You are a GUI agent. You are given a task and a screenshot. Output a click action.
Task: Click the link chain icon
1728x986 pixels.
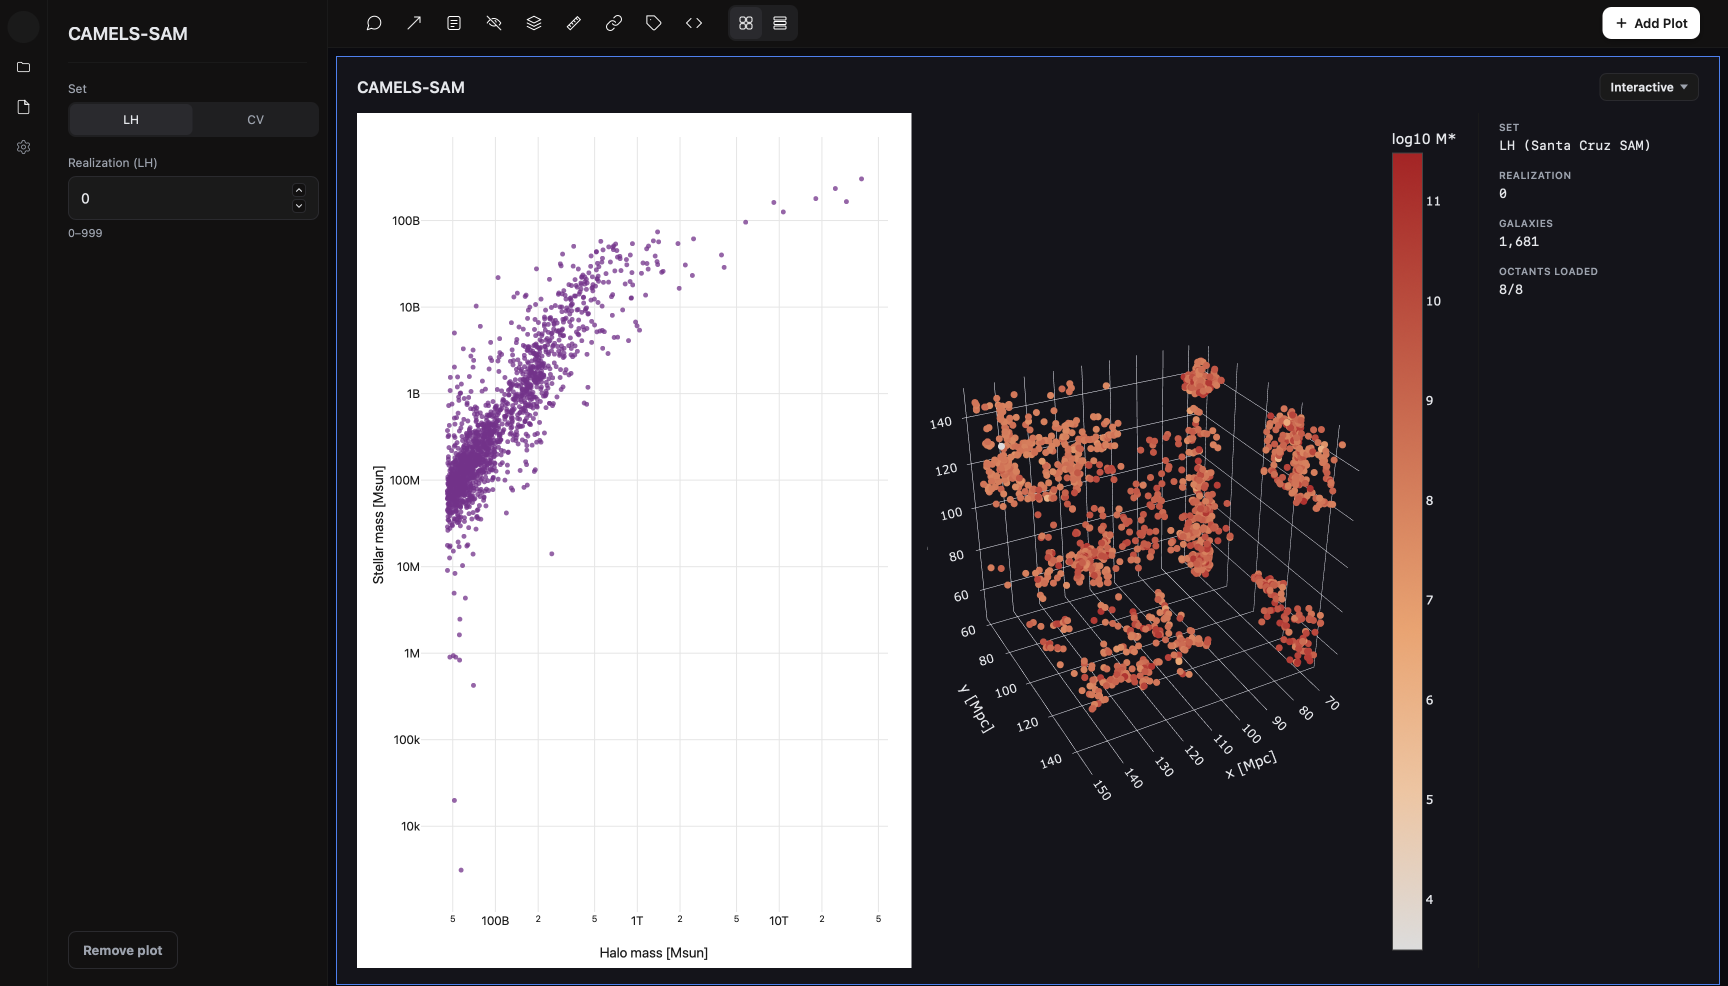click(x=614, y=23)
